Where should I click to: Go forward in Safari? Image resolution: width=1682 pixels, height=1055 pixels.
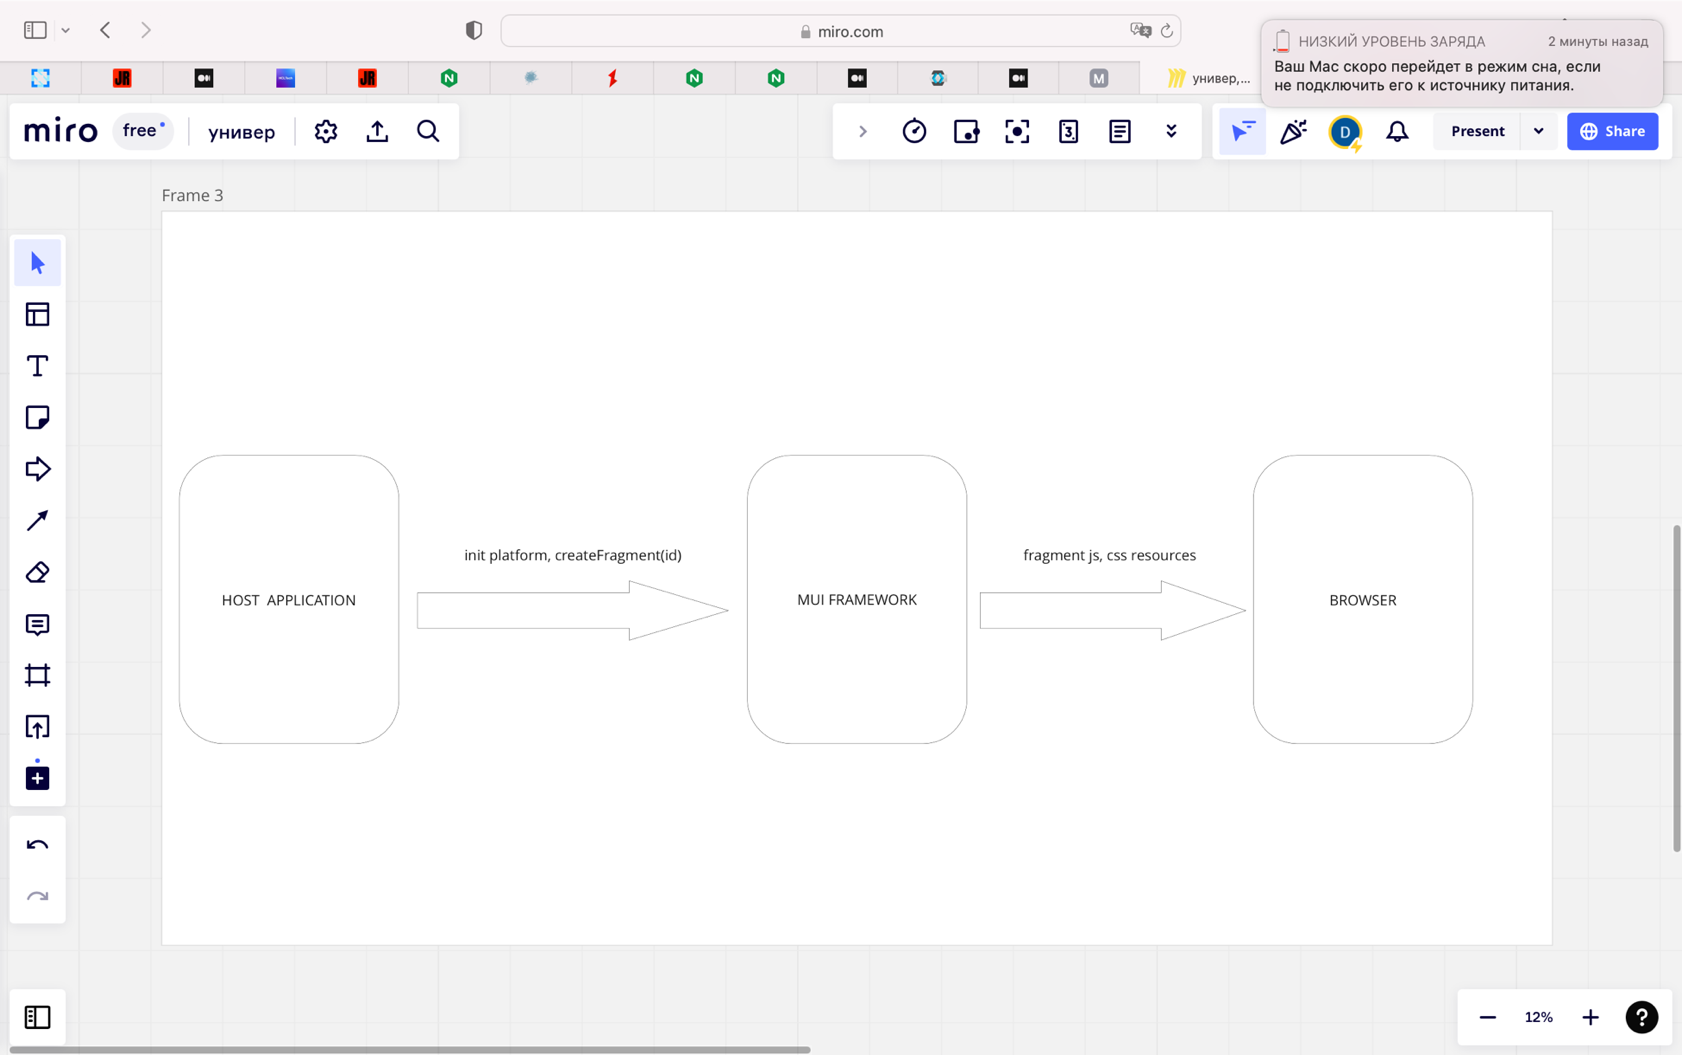(x=146, y=30)
